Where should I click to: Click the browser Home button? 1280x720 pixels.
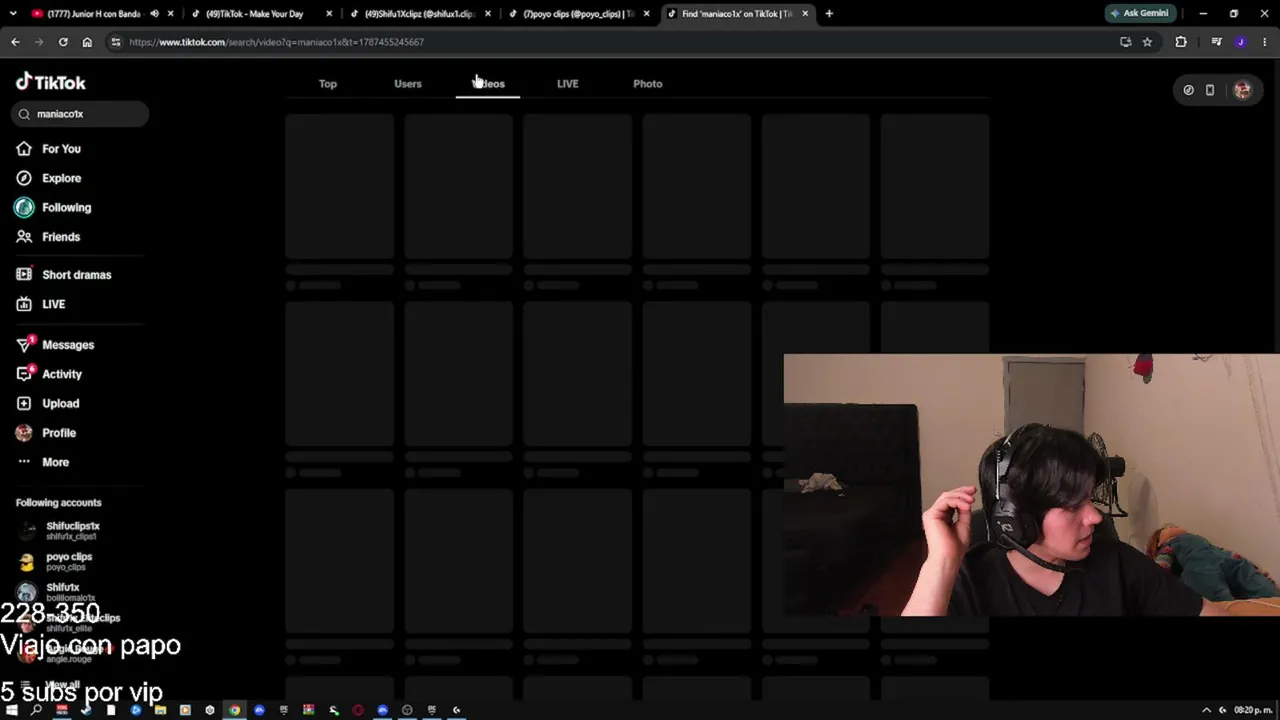[x=87, y=42]
